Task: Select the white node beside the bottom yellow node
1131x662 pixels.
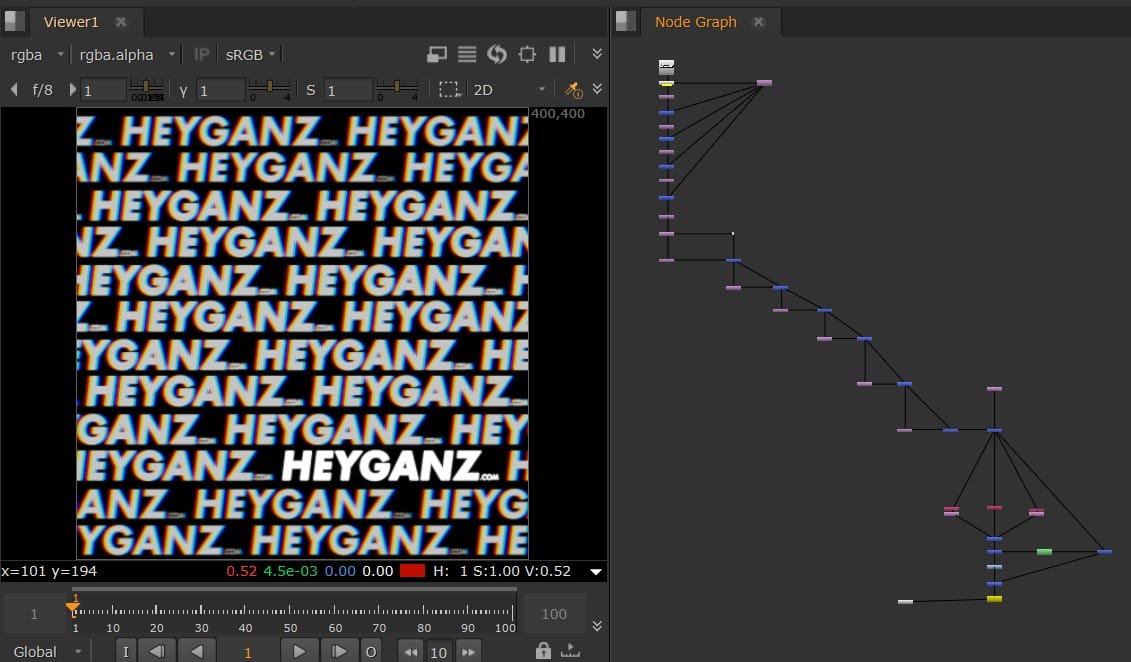Action: tap(905, 601)
